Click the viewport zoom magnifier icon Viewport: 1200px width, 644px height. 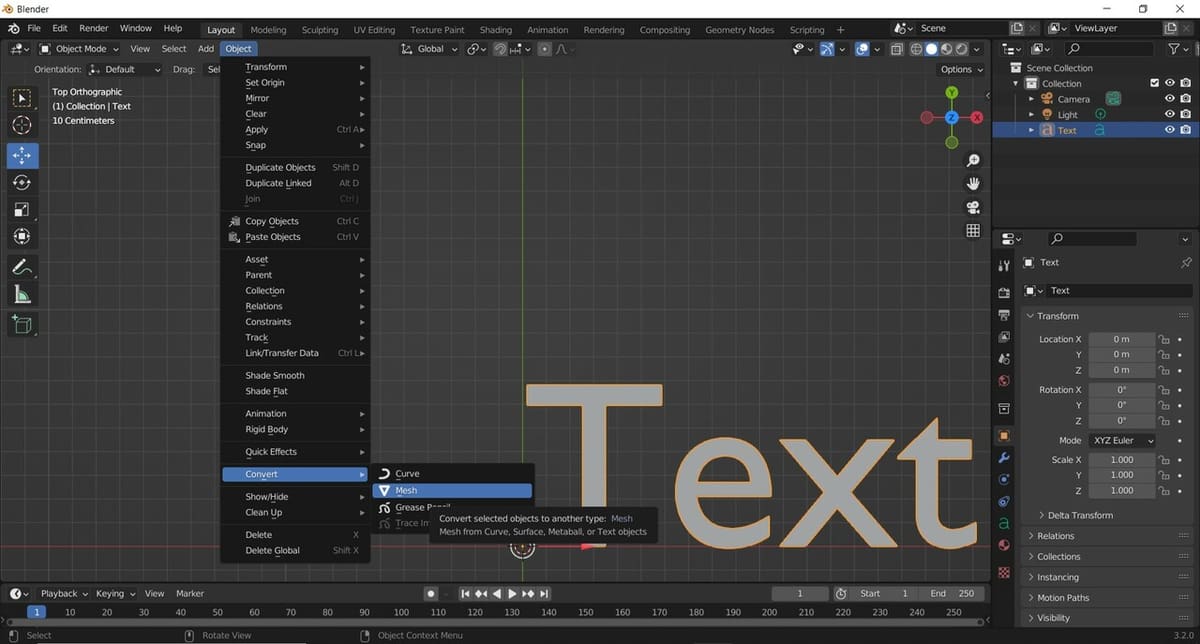click(972, 161)
